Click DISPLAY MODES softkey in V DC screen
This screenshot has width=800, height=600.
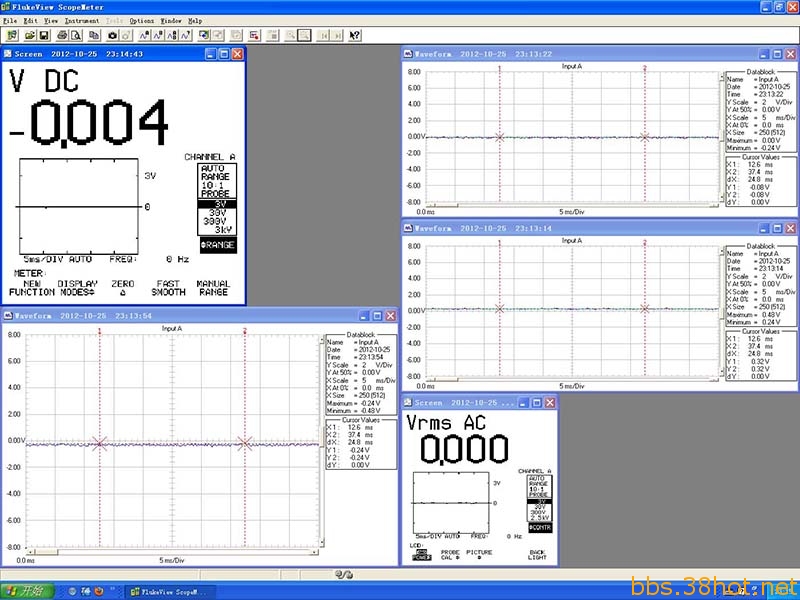(77, 288)
